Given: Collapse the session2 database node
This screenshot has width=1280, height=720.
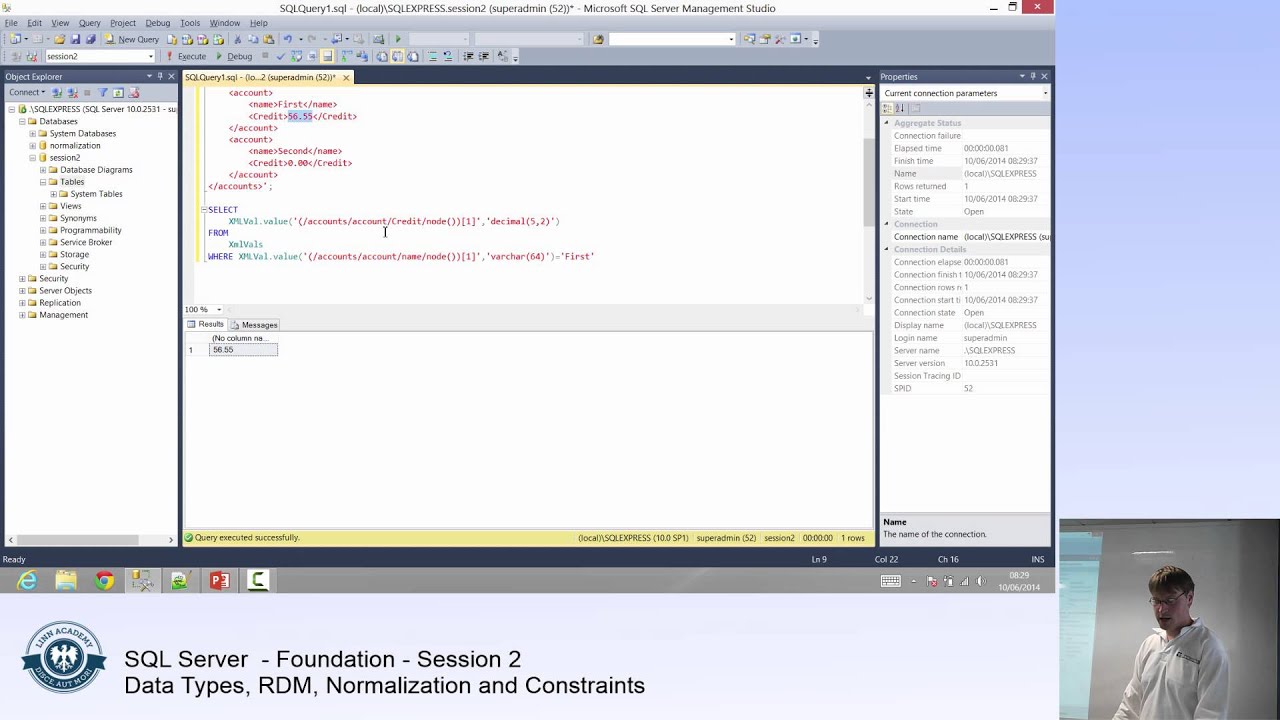Looking at the screenshot, I should click(32, 157).
